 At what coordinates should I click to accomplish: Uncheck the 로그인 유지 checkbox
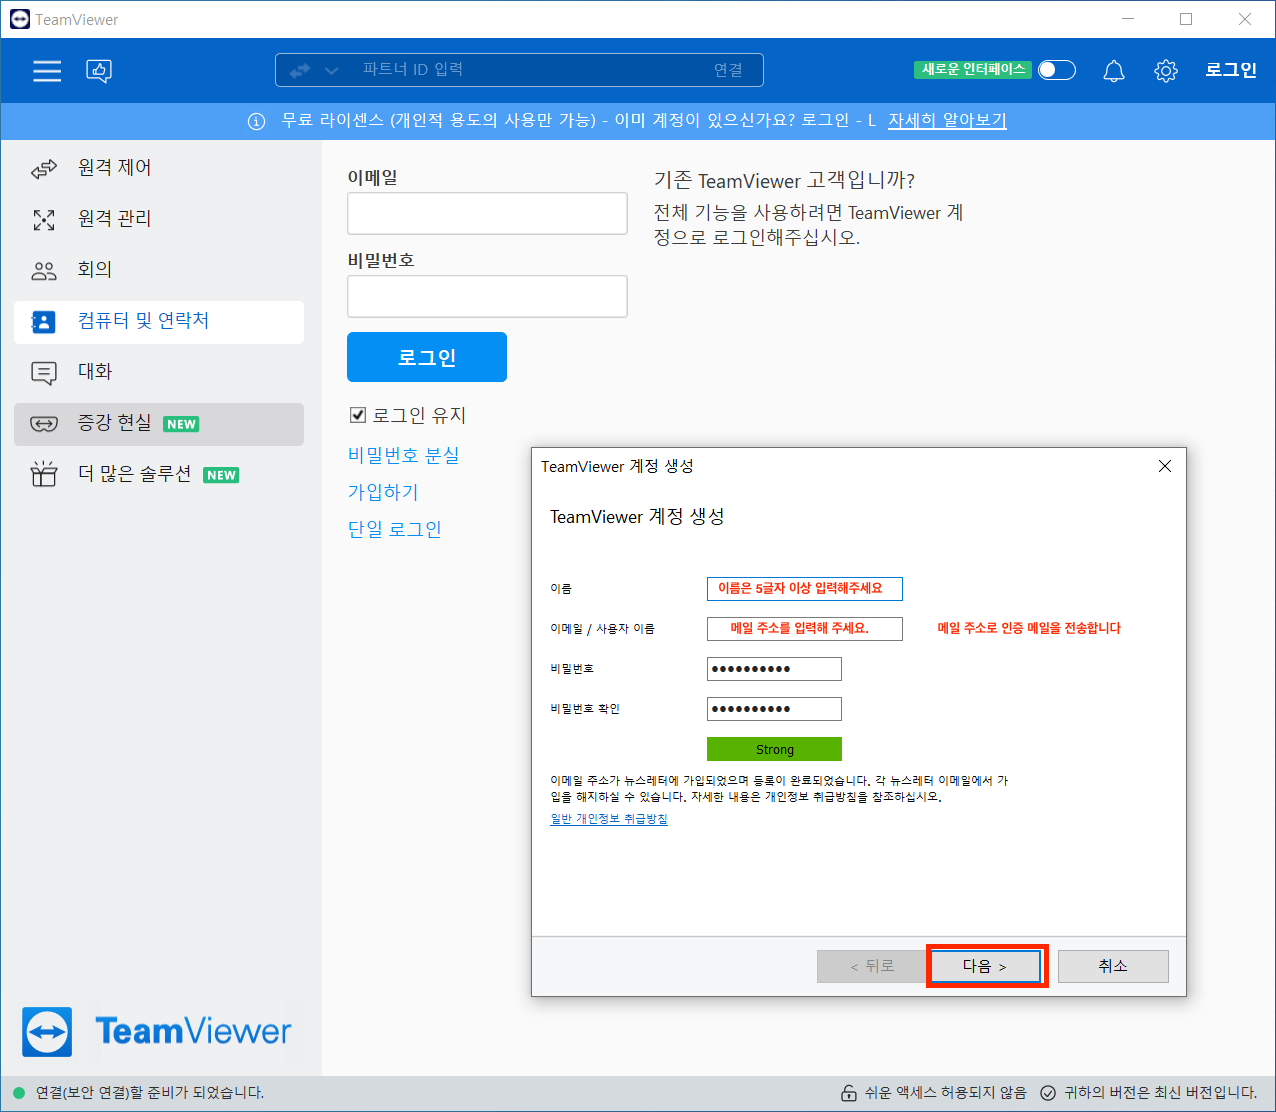tap(356, 415)
